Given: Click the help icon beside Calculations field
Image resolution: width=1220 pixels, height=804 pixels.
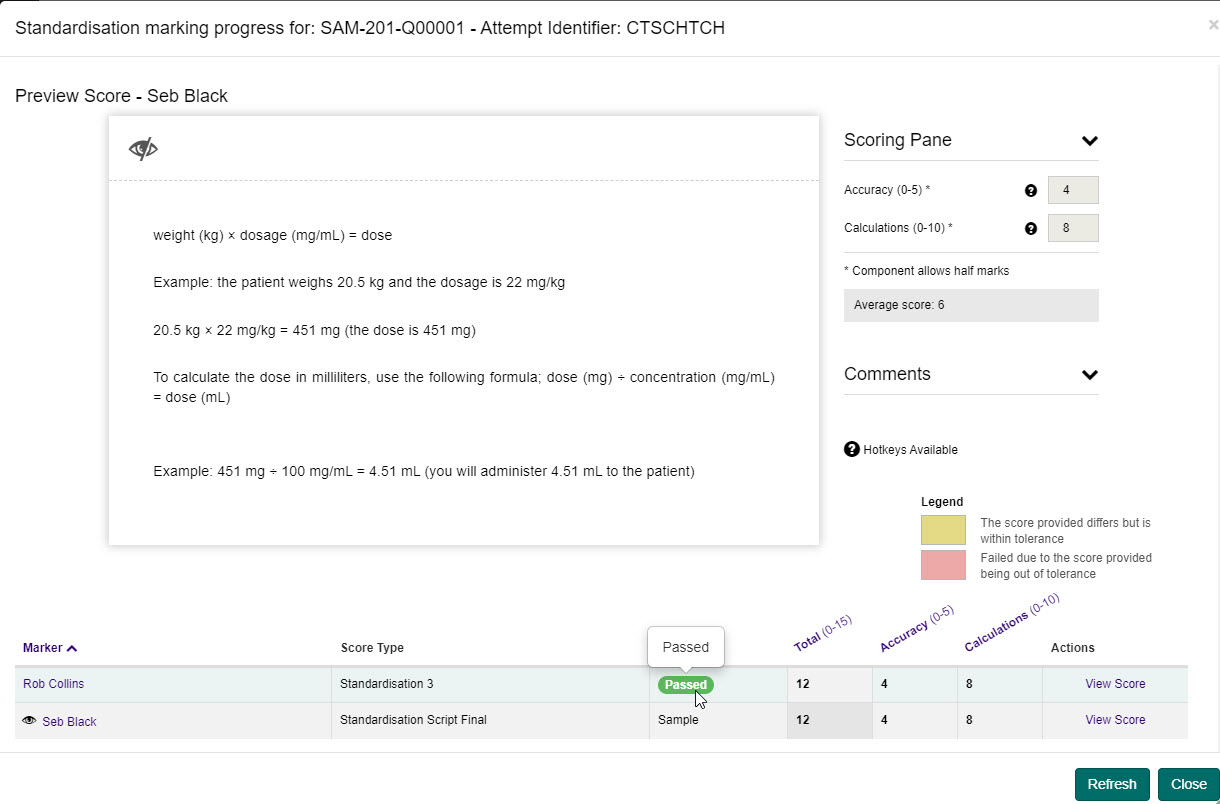Looking at the screenshot, I should point(1030,228).
